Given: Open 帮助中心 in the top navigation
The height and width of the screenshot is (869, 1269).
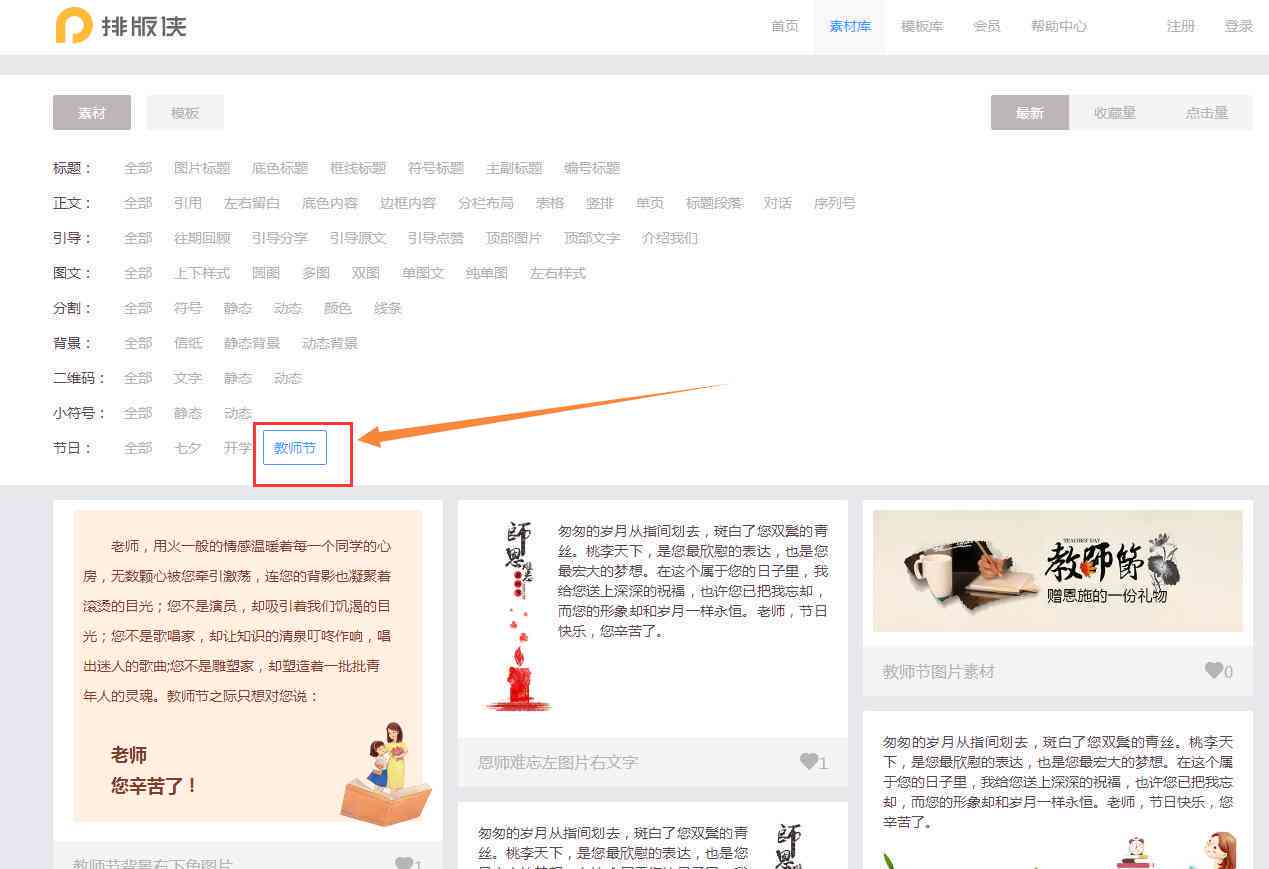Looking at the screenshot, I should point(1059,26).
